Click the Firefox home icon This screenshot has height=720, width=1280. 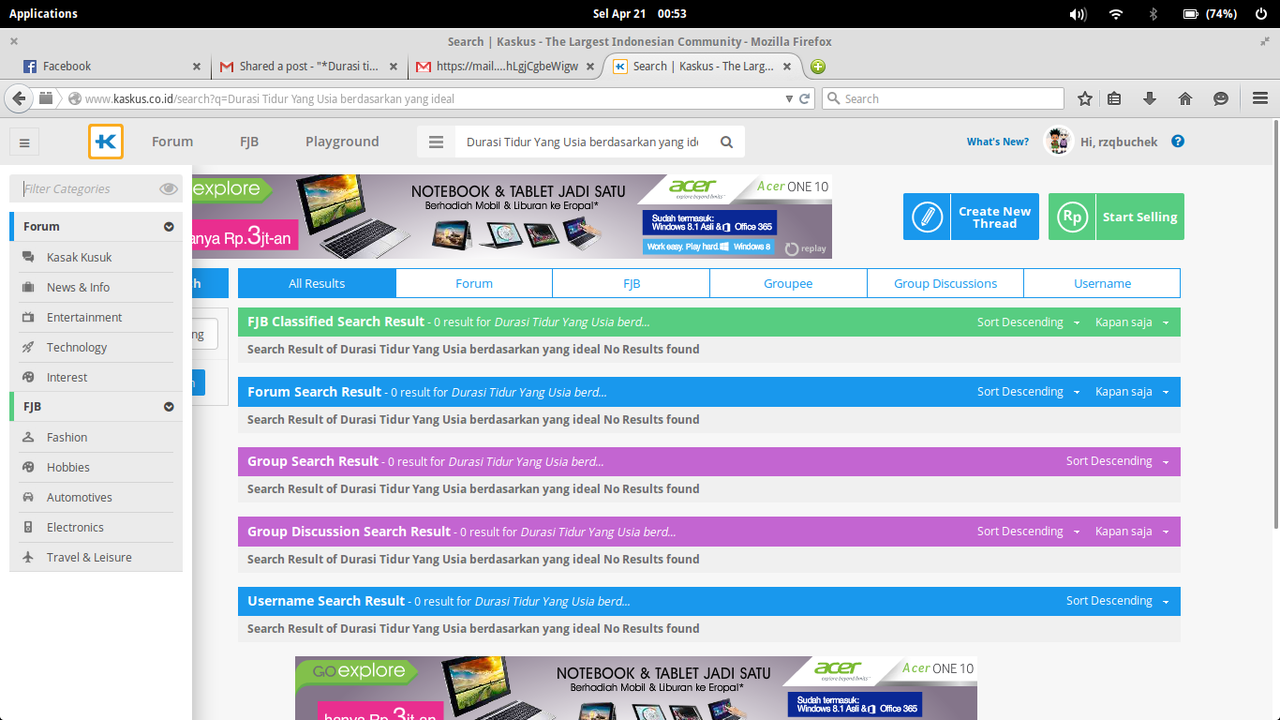tap(1185, 98)
